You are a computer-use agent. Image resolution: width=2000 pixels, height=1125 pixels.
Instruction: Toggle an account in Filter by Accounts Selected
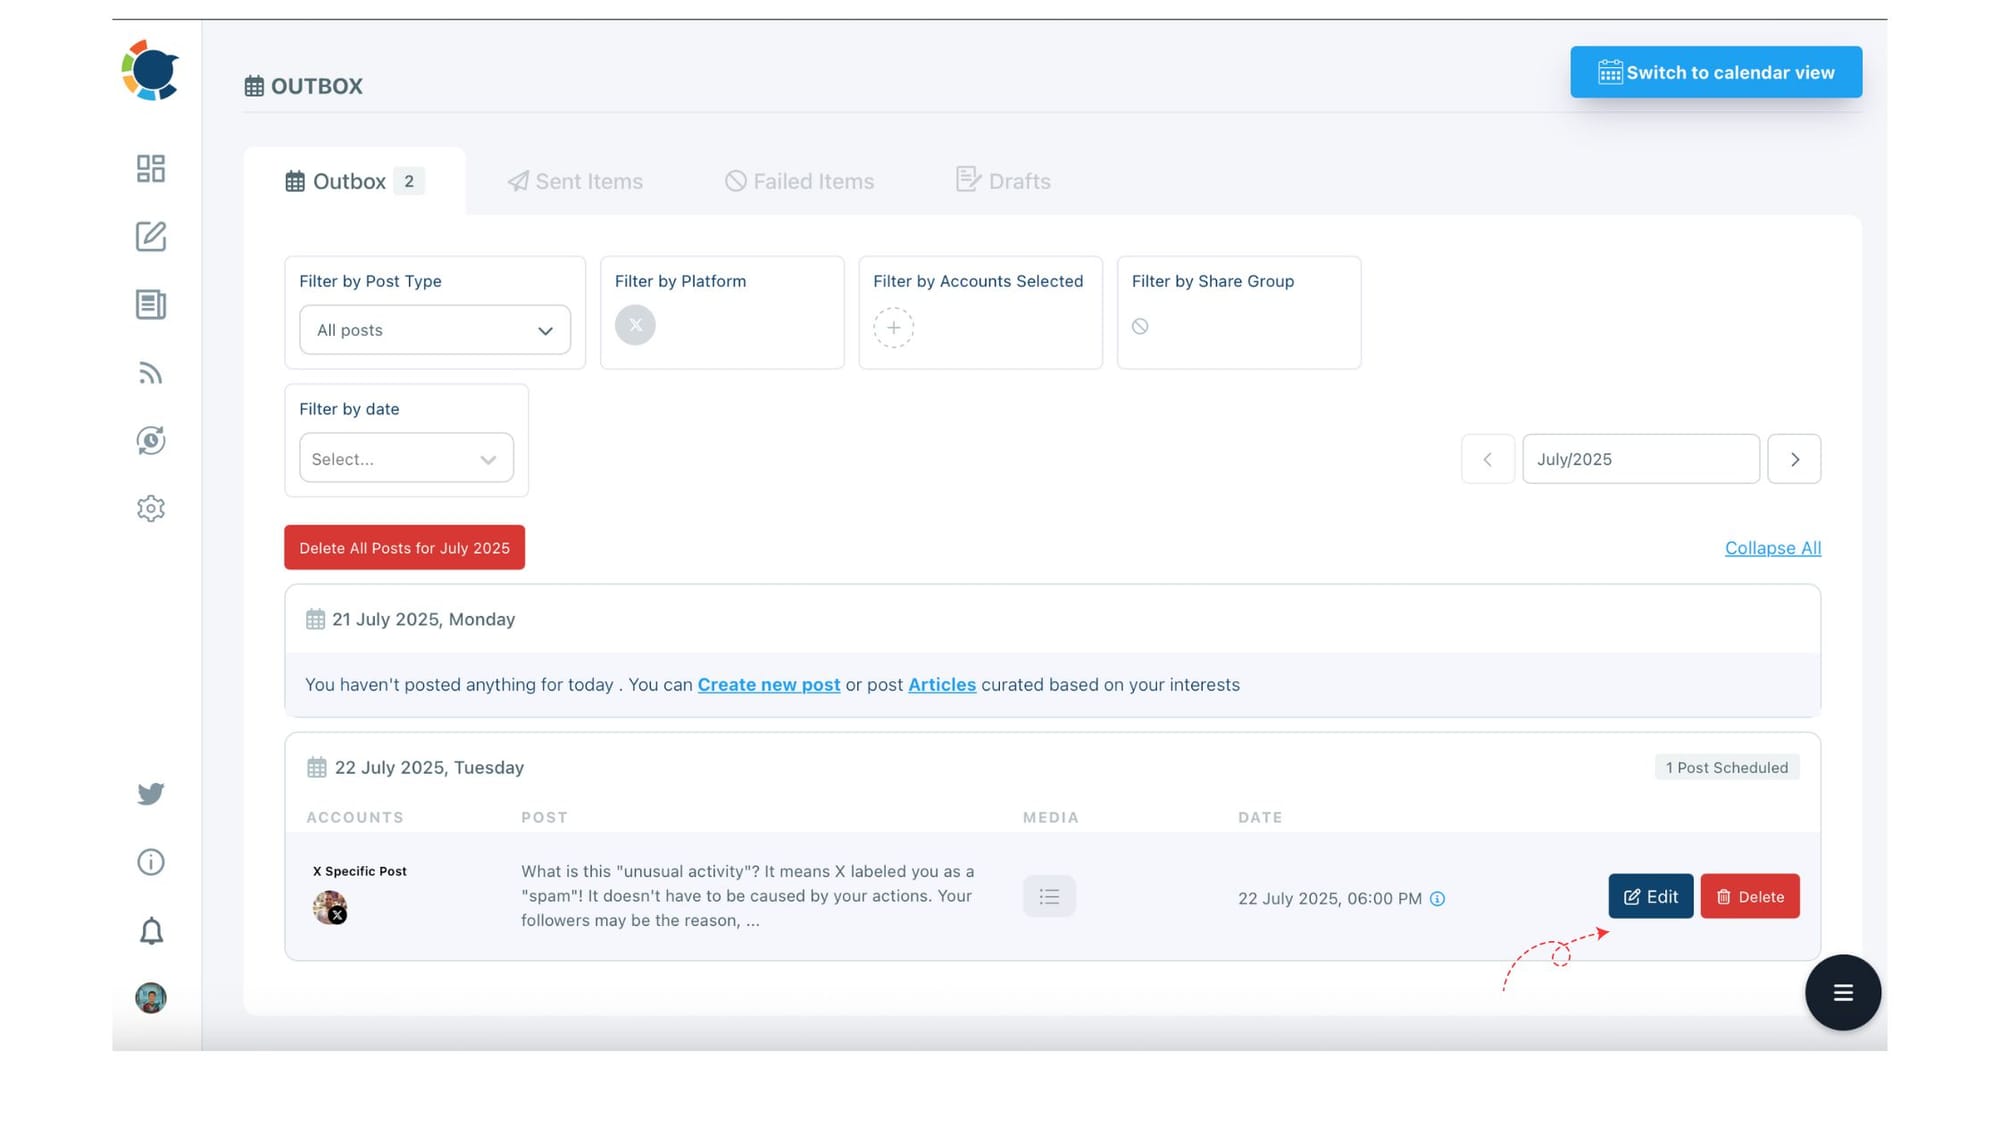click(x=893, y=327)
